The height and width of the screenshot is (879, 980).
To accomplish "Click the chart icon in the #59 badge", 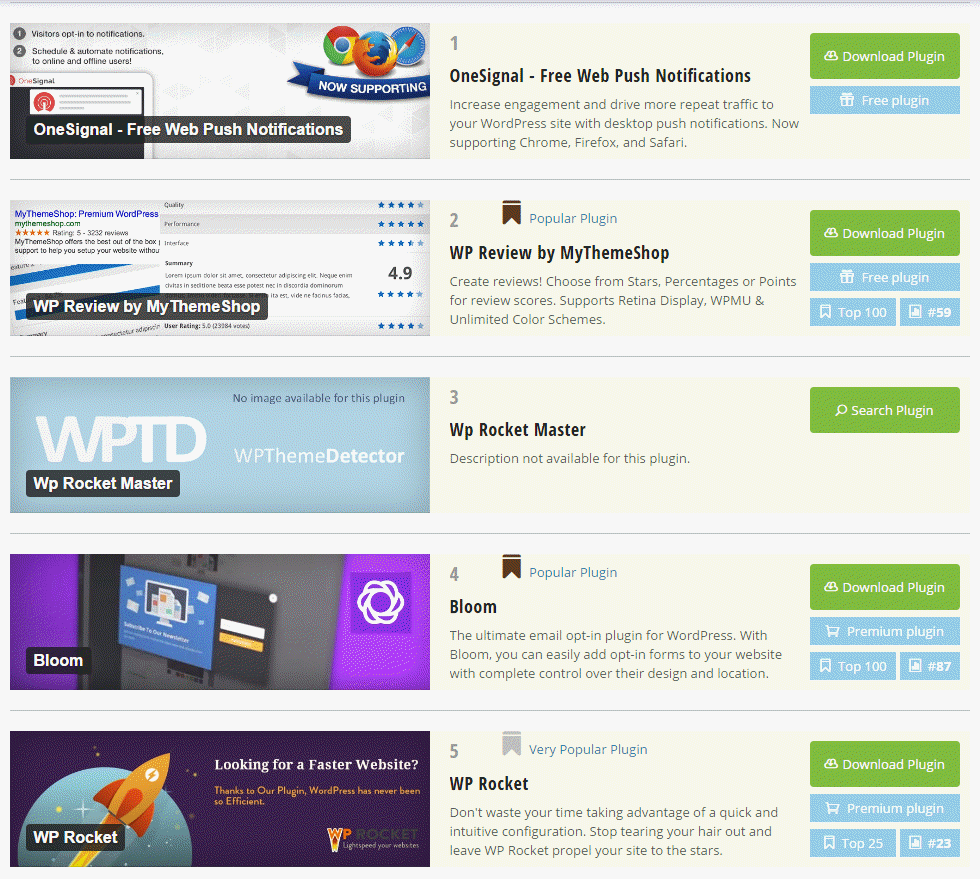I will click(915, 311).
